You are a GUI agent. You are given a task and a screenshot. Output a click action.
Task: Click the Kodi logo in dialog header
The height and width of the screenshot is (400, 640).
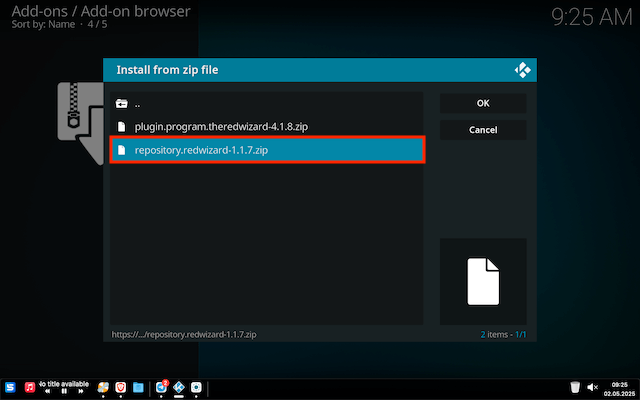(522, 70)
